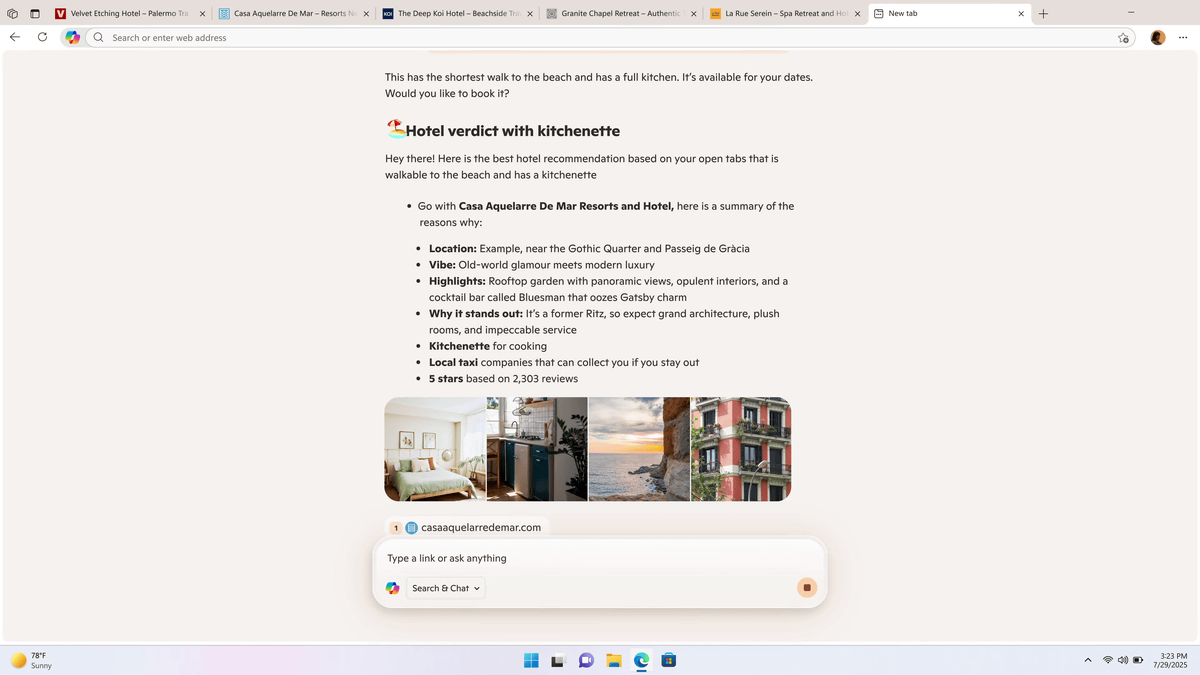Click the Local taxi bullet text

[x=564, y=362]
